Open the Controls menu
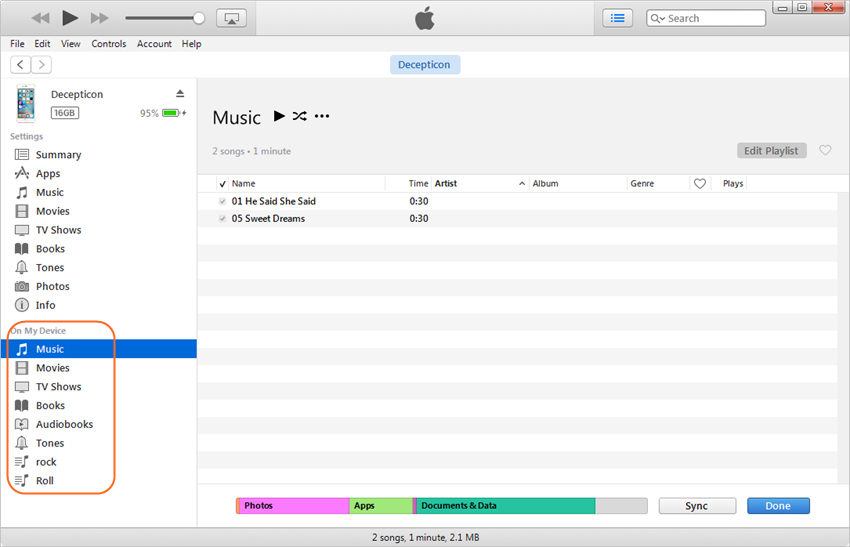 tap(109, 44)
